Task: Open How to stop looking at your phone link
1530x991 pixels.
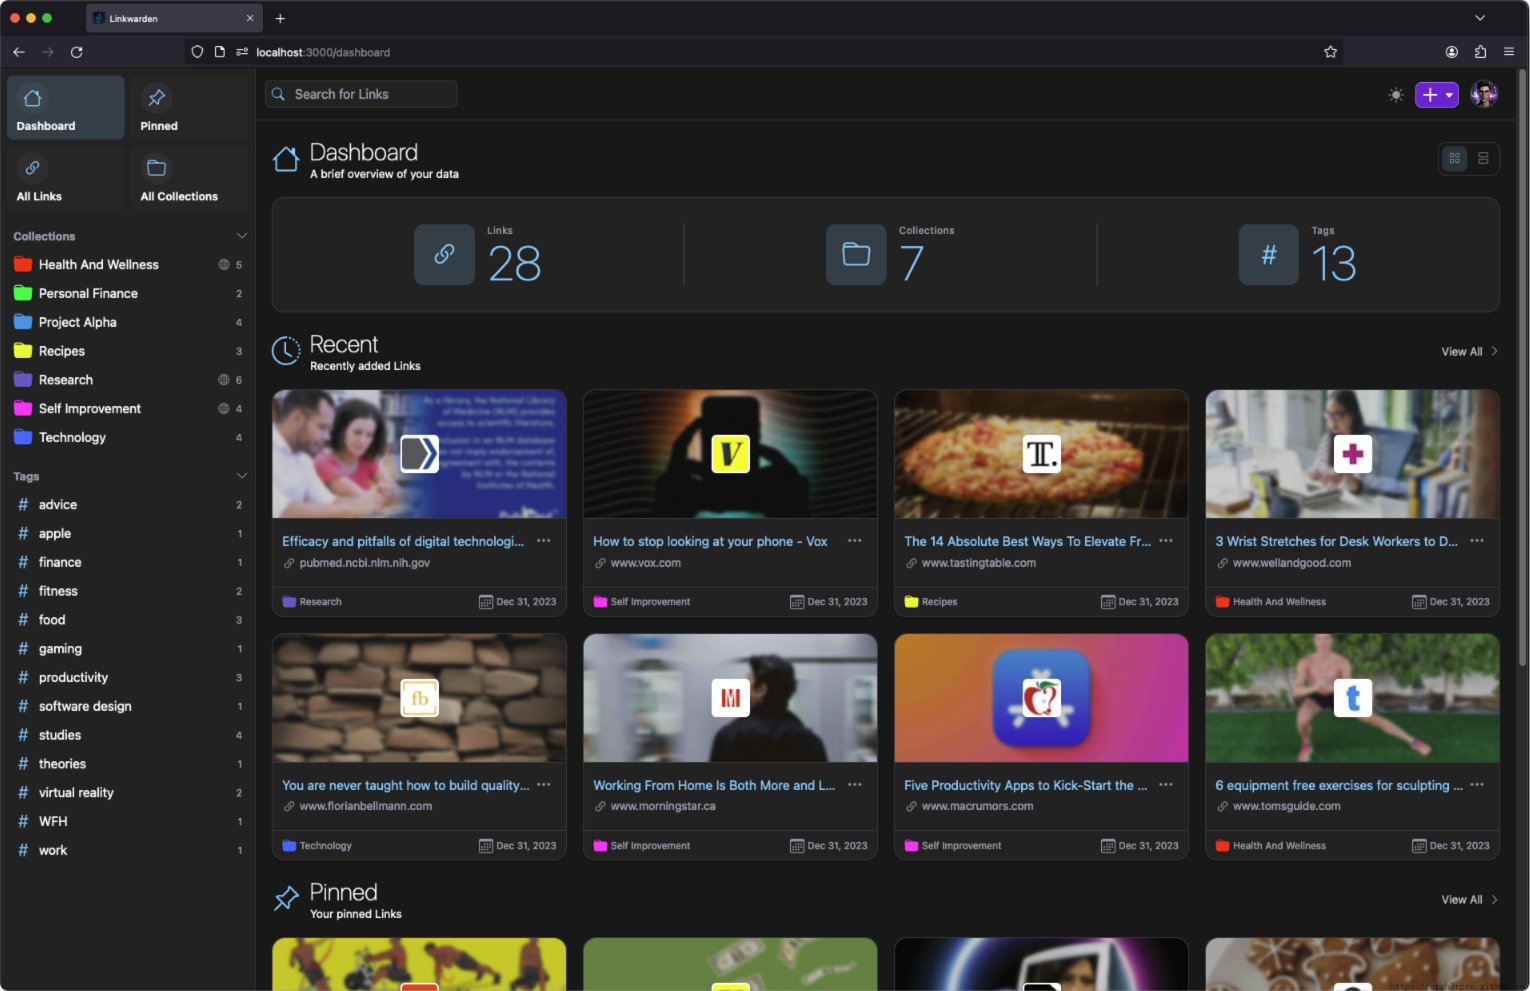Action: [710, 541]
